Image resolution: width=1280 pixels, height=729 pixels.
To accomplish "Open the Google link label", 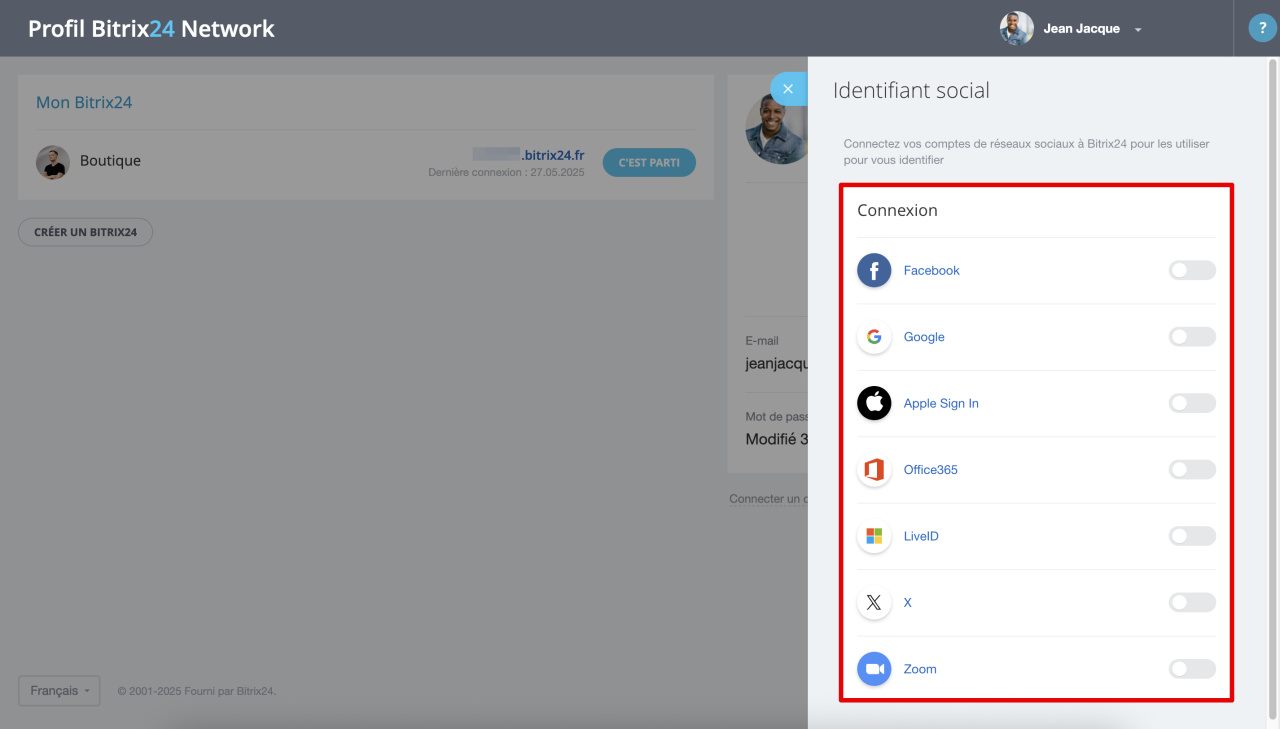I will click(x=924, y=337).
